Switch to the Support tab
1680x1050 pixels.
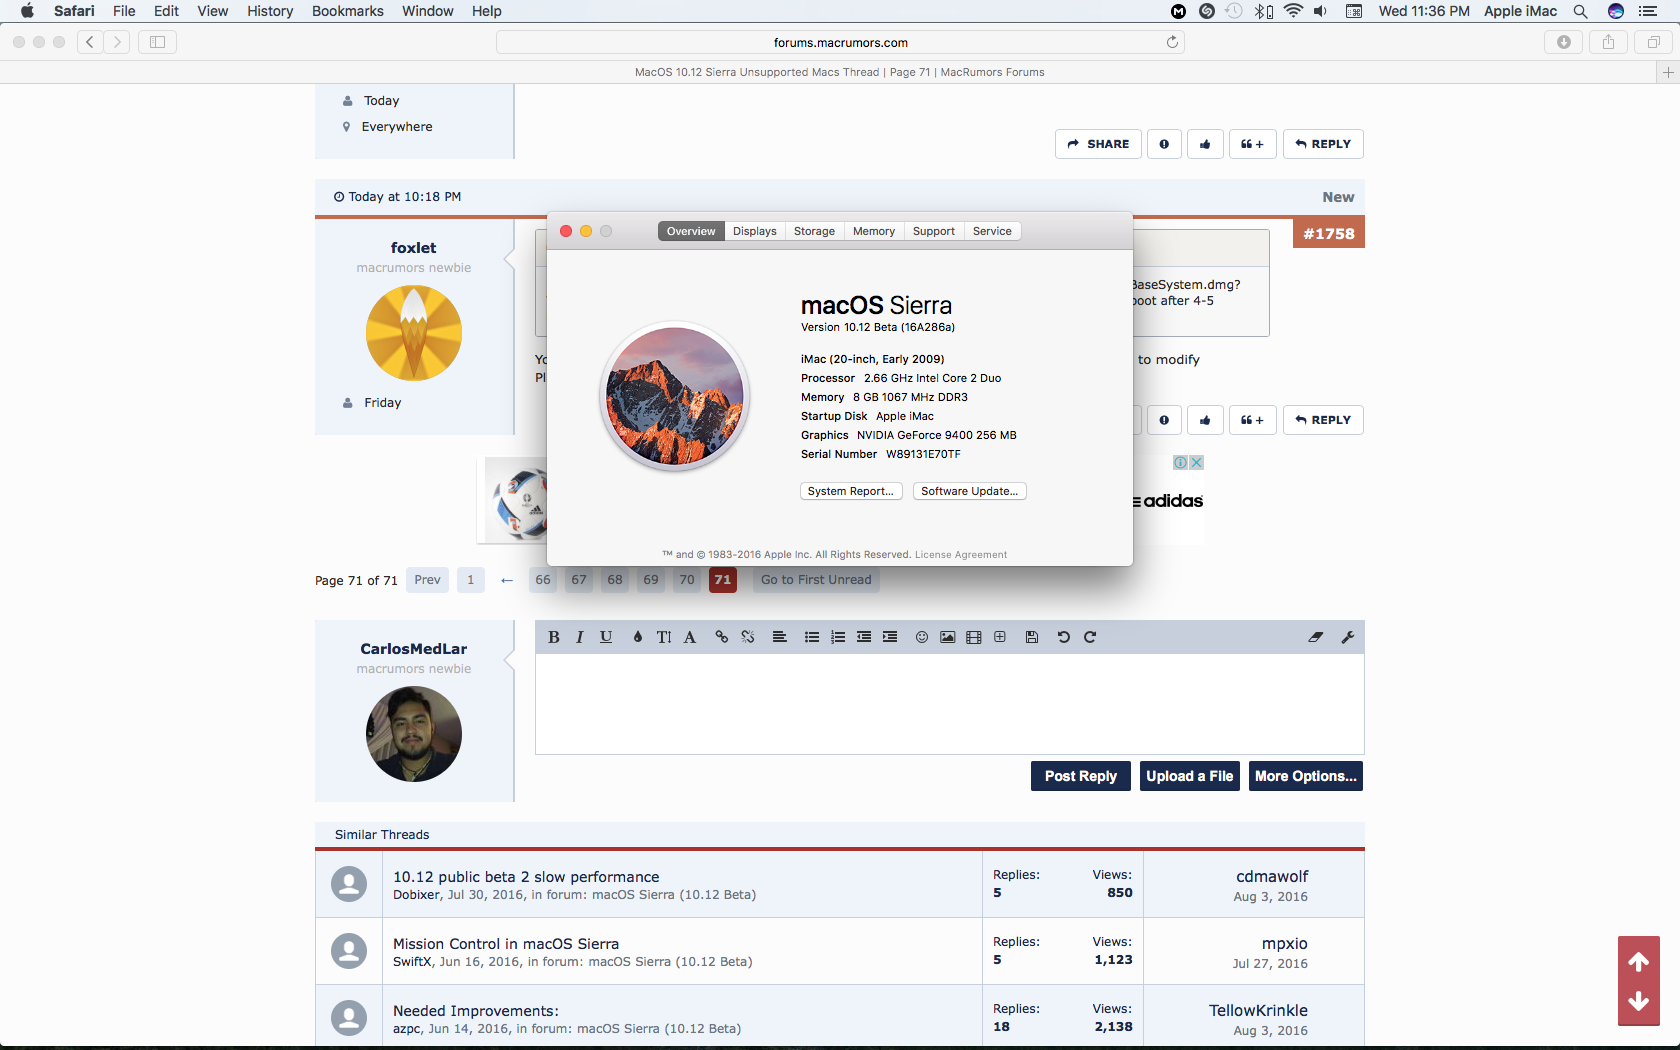click(934, 231)
